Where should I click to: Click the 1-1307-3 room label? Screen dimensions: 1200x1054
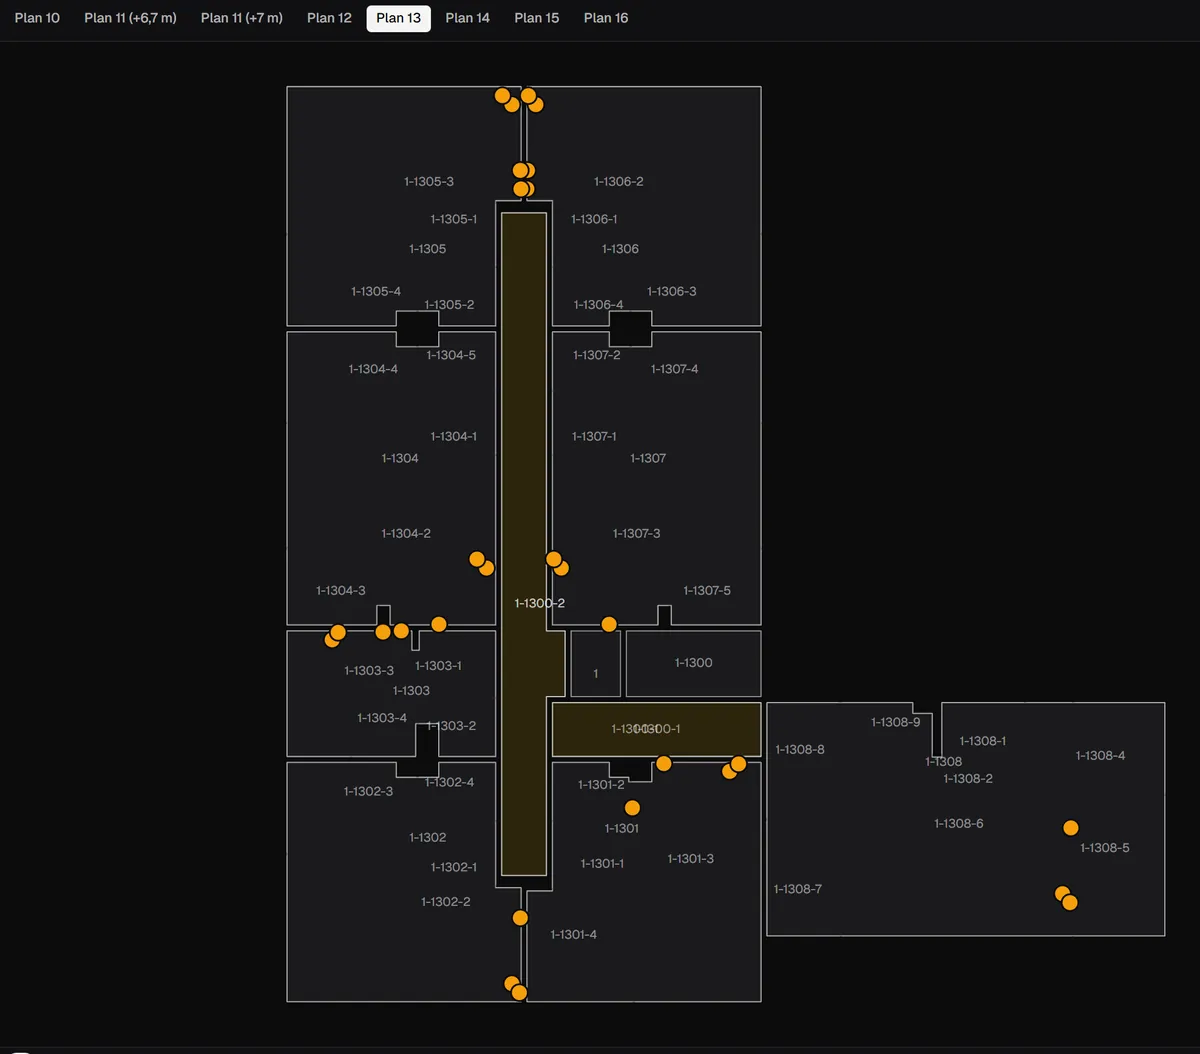pos(637,534)
